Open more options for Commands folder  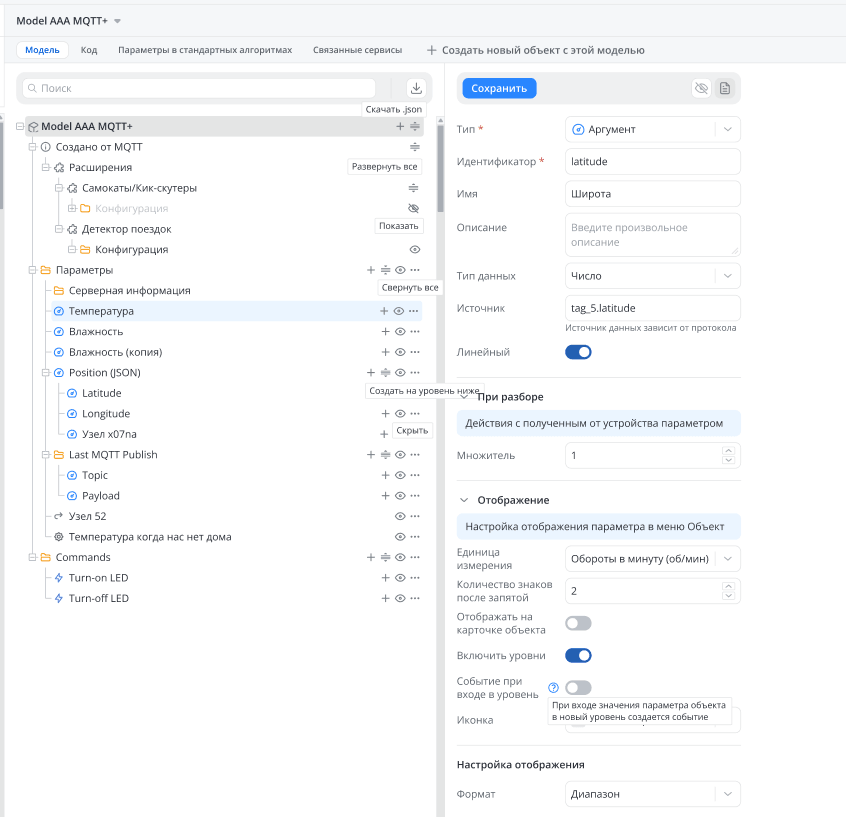click(x=414, y=558)
